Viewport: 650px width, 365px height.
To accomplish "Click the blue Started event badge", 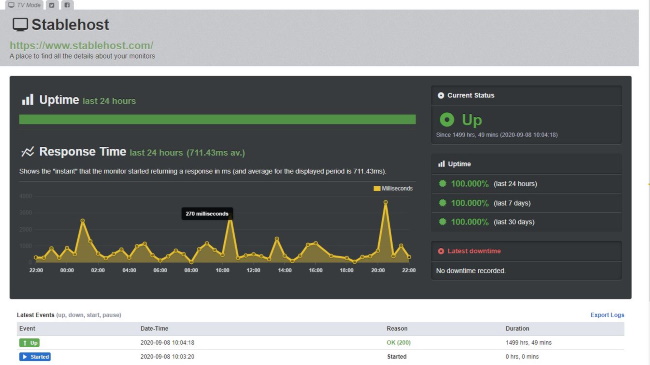I will click(35, 357).
